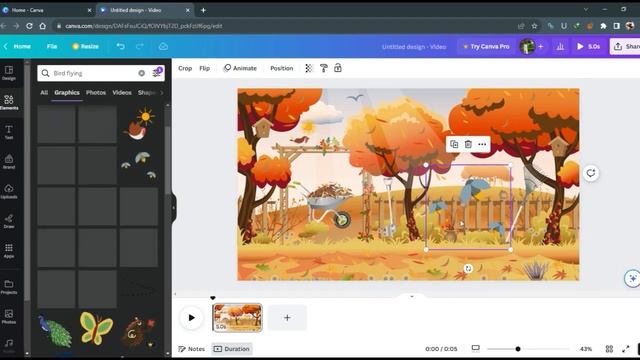Viewport: 640px width, 360px height.
Task: Open the Audio sidebar panel
Action: [9, 345]
